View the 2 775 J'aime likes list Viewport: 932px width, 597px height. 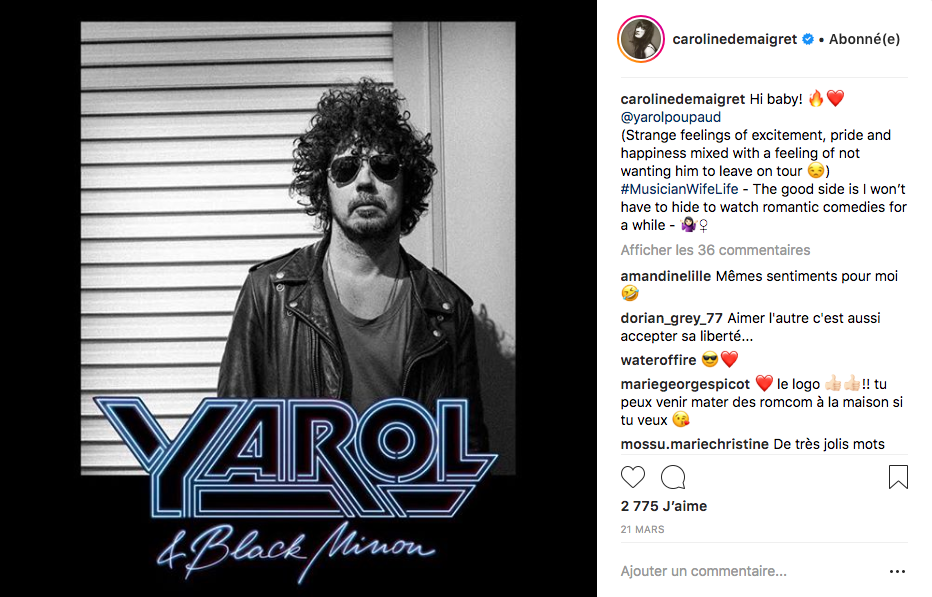pyautogui.click(x=664, y=506)
